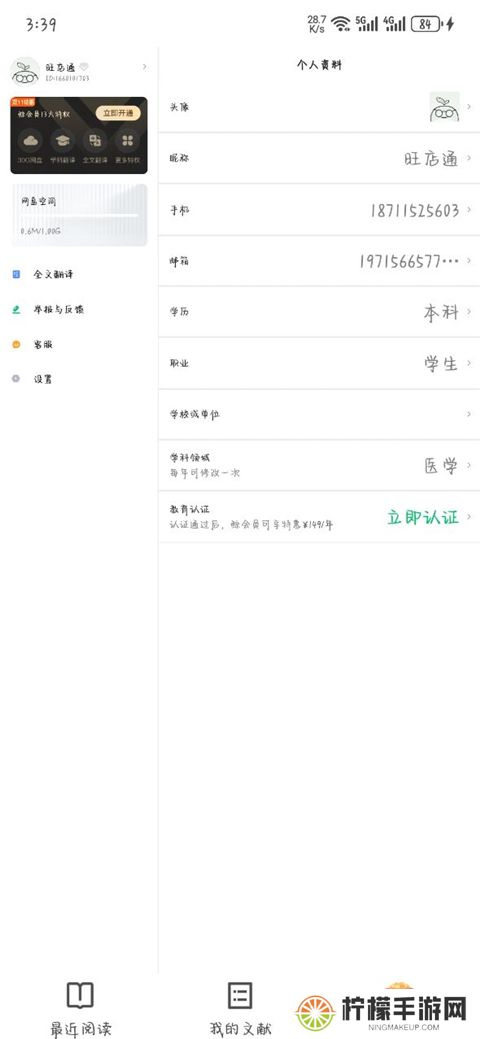The height and width of the screenshot is (1039, 480).
Task: Tap the heart badge next to username
Action: click(x=84, y=67)
